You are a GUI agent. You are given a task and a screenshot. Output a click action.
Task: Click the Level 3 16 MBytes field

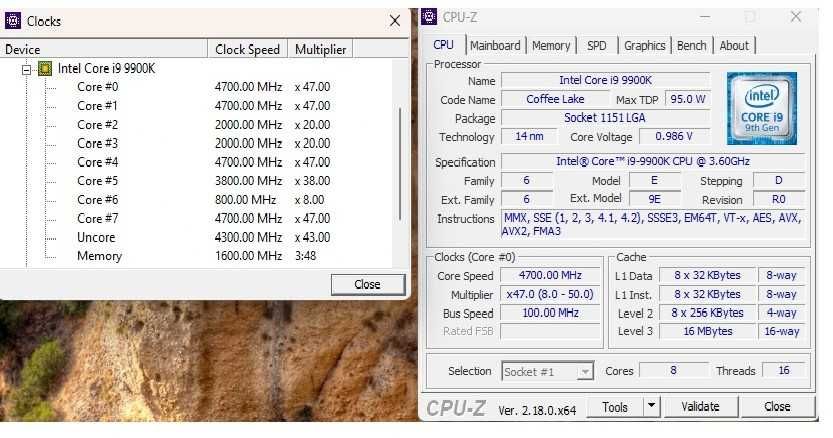pos(707,331)
